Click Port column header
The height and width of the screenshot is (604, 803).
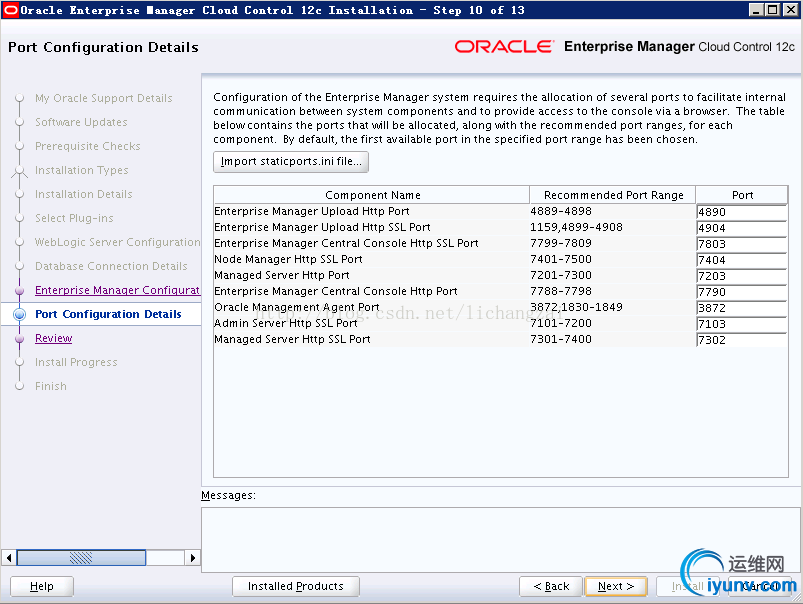pyautogui.click(x=742, y=195)
